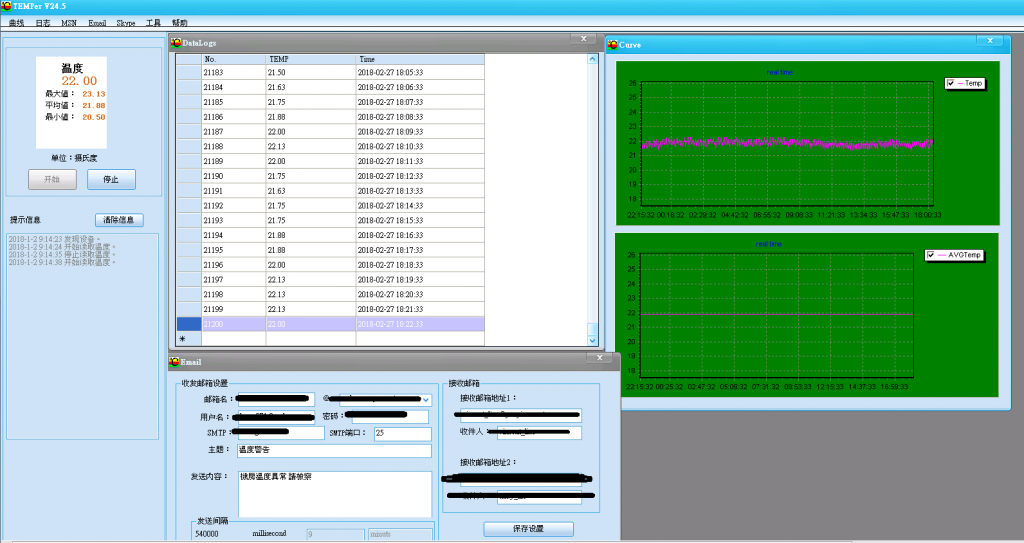The image size is (1024, 543).
Task: Click cell 2018-02-27 18:14:33
Action: click(421, 206)
